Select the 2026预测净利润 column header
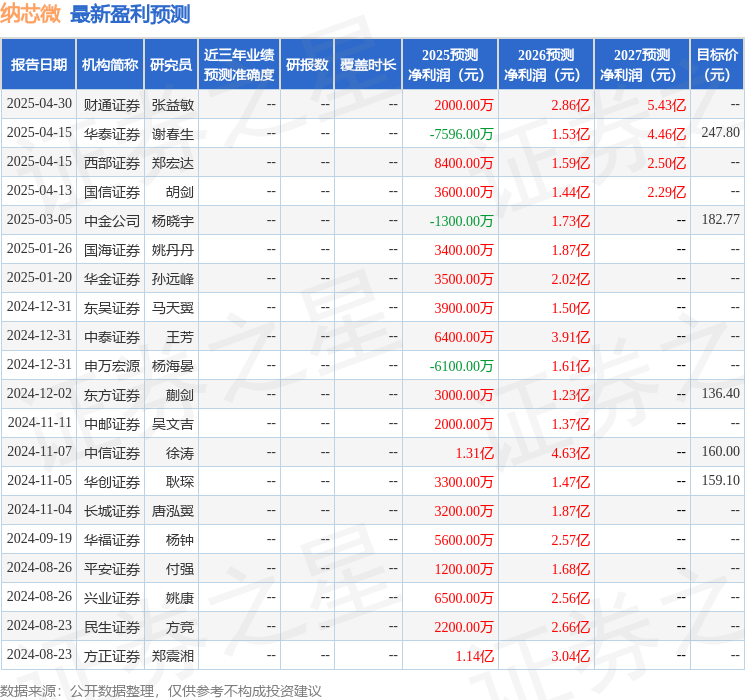The image size is (745, 700). [546, 65]
